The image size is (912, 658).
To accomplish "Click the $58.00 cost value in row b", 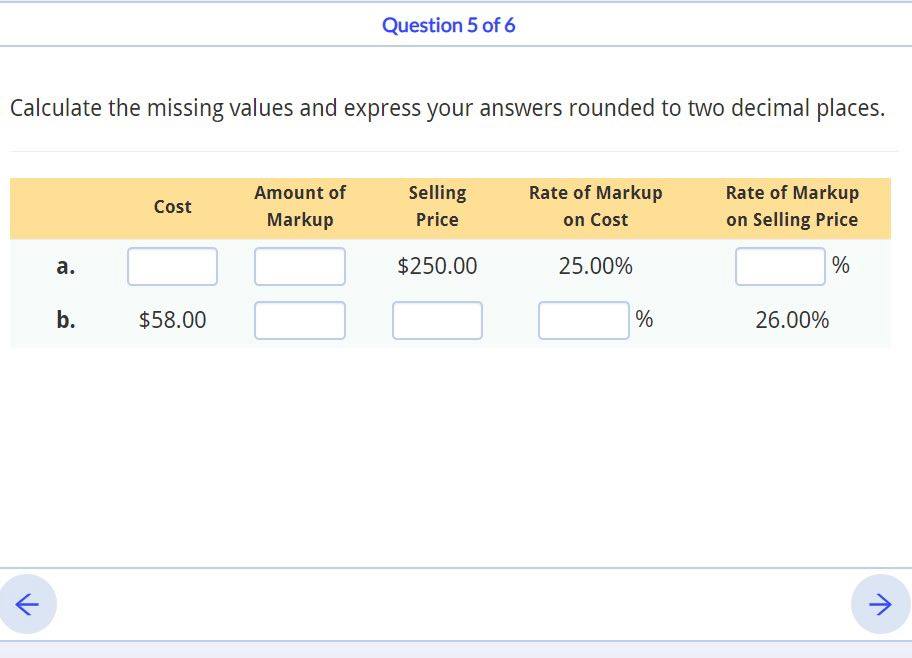I will click(x=172, y=320).
